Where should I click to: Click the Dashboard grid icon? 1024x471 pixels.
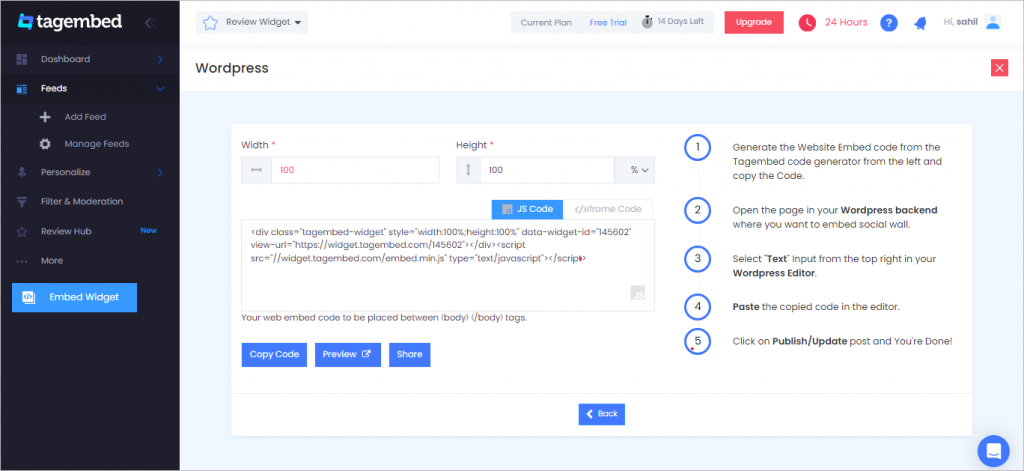[22, 59]
